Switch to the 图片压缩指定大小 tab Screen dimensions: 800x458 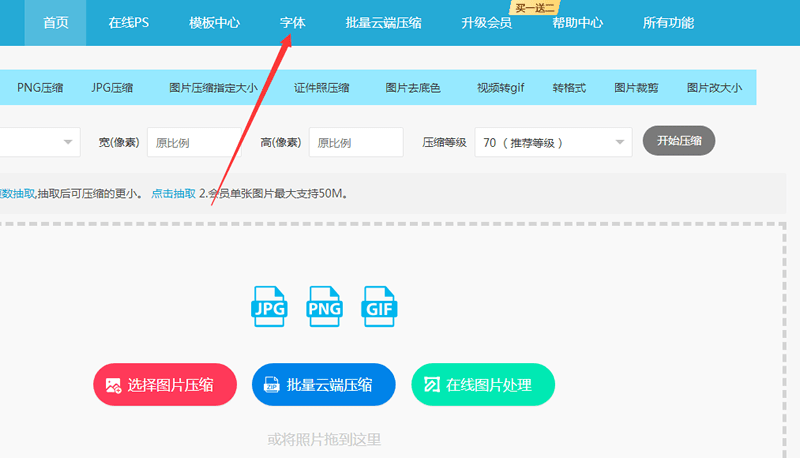tap(213, 88)
